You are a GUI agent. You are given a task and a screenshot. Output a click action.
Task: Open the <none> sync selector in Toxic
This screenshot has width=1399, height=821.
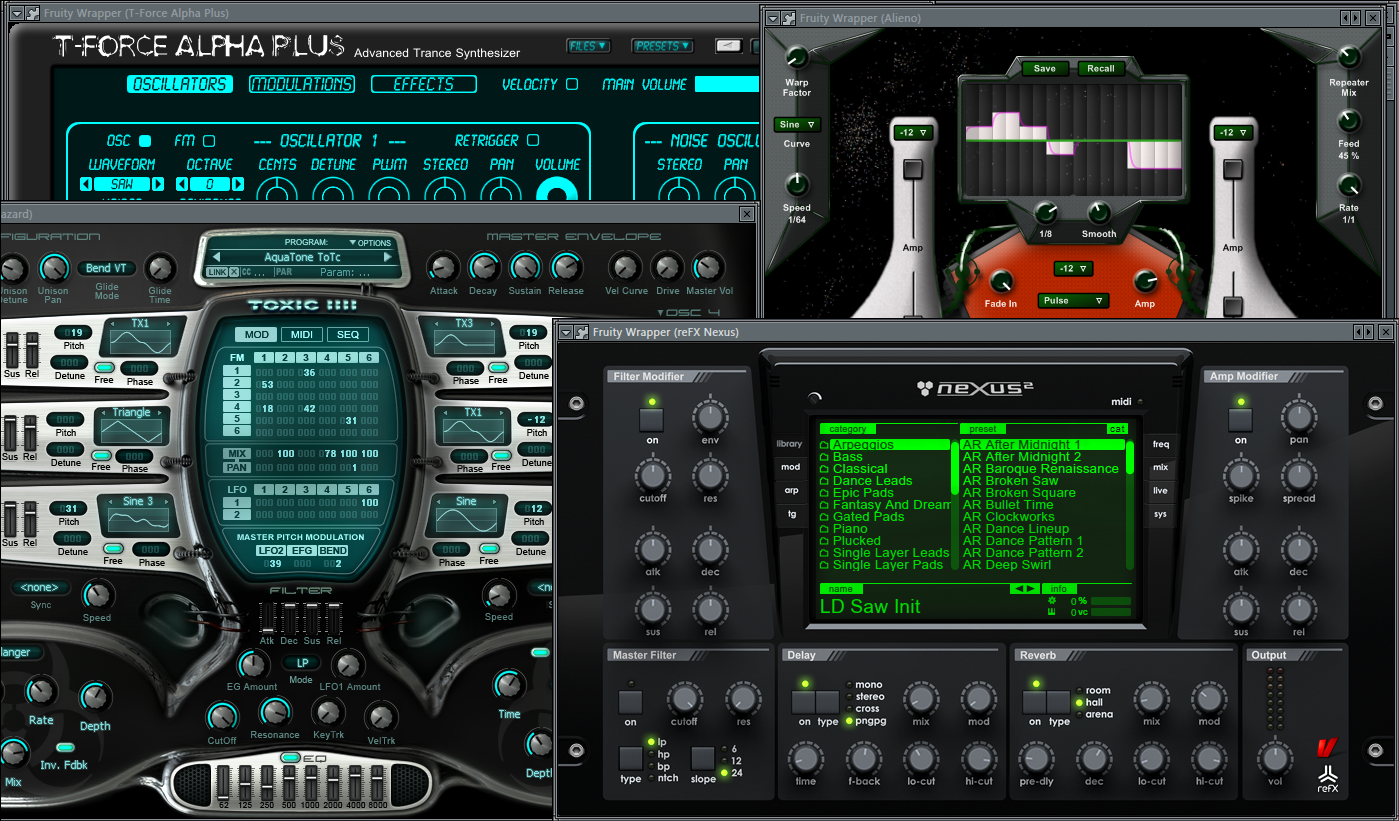click(41, 588)
